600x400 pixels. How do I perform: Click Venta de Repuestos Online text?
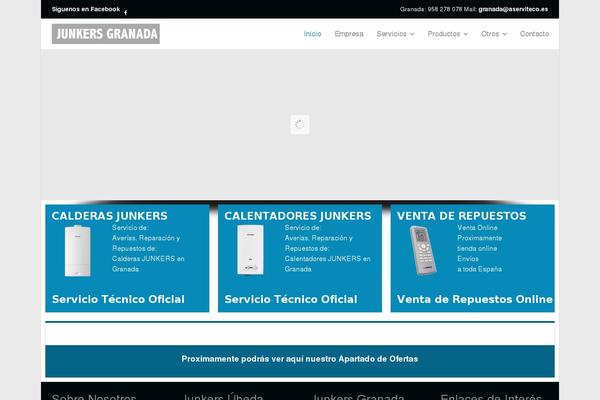point(475,299)
